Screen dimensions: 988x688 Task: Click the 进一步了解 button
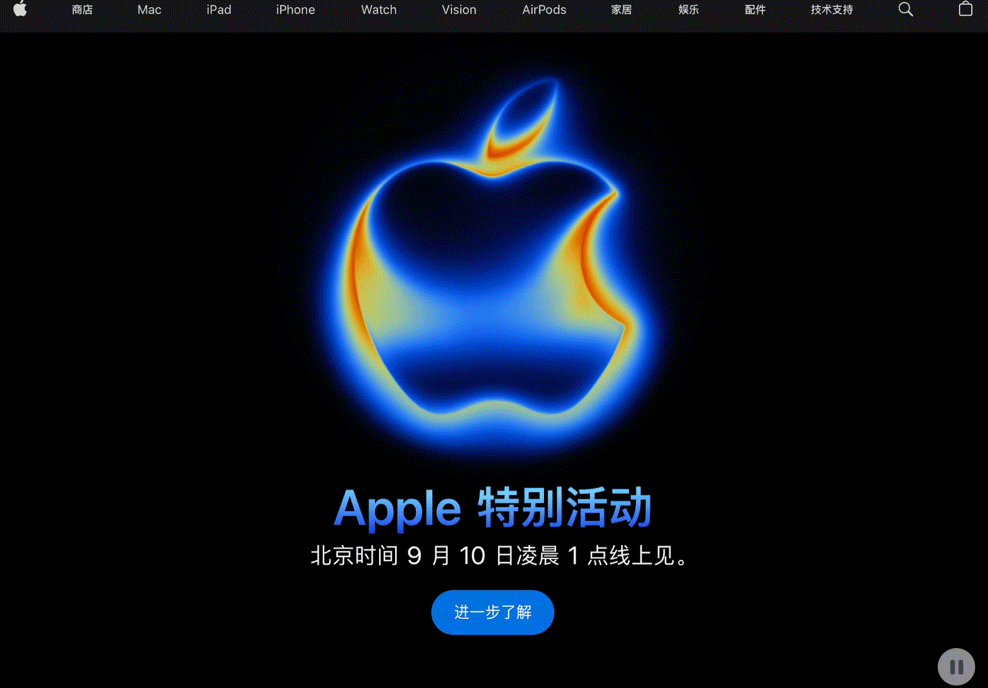[x=493, y=612]
